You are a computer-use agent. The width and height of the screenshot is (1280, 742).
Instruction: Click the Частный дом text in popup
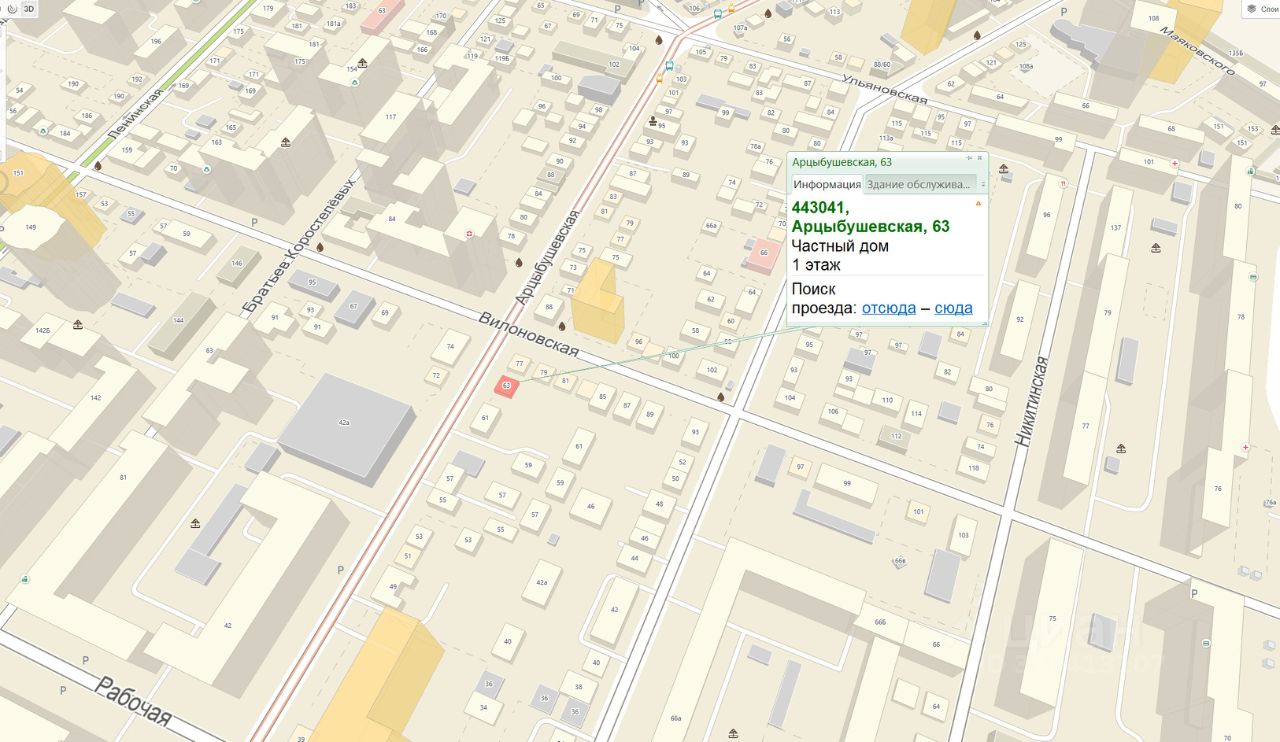tap(840, 246)
